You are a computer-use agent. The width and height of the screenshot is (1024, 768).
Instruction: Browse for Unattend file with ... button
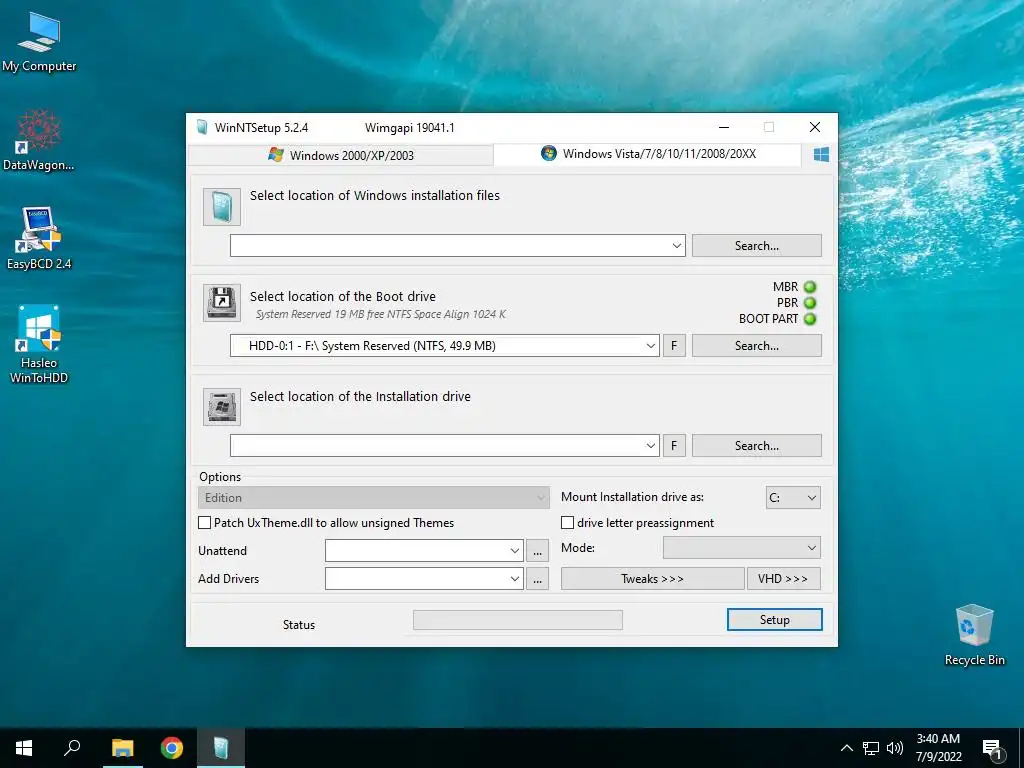click(537, 551)
